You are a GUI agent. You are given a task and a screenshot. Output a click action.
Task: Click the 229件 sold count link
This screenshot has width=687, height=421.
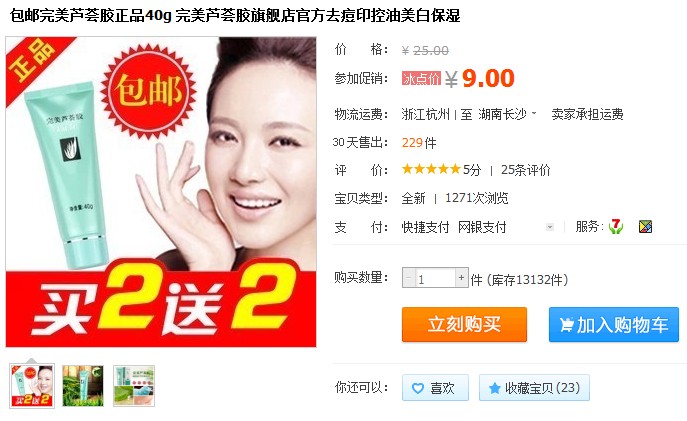tap(419, 143)
